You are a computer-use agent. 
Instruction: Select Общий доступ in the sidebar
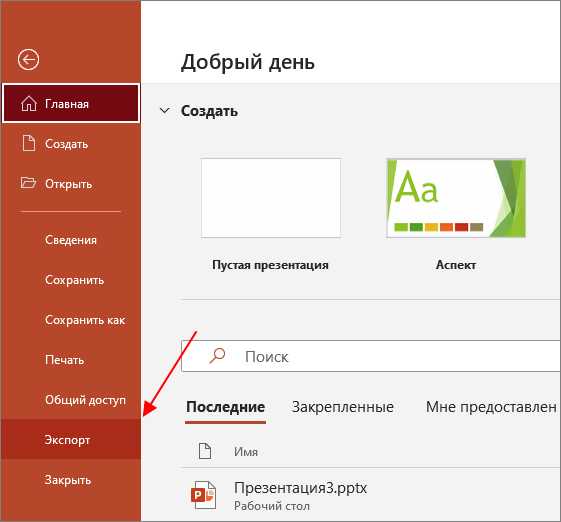(71, 400)
